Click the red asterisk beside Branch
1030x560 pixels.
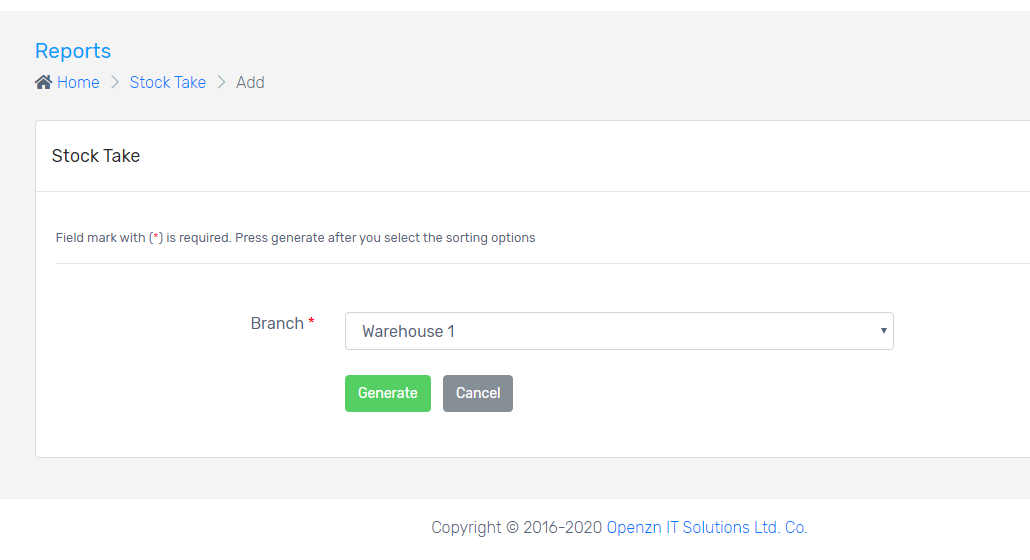(311, 322)
